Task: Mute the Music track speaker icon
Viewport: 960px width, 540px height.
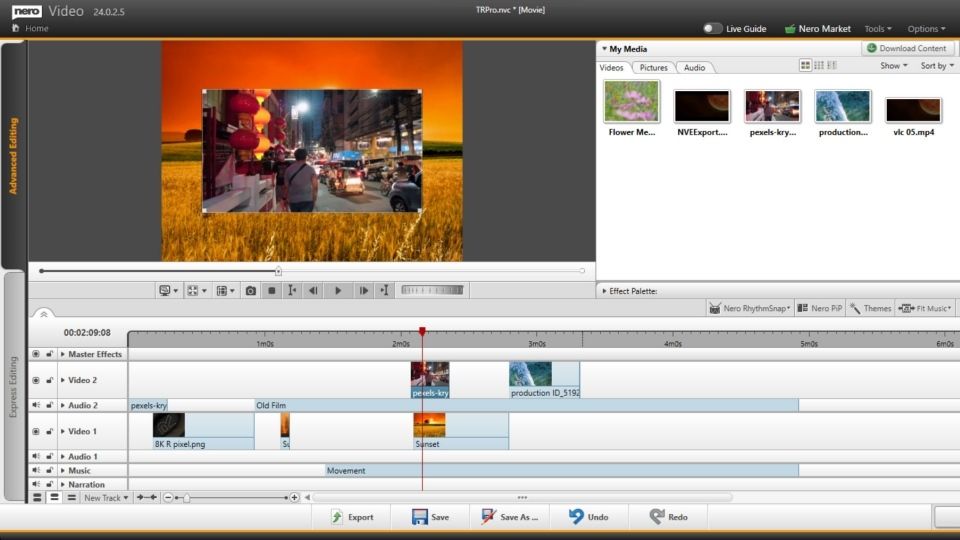Action: point(36,470)
